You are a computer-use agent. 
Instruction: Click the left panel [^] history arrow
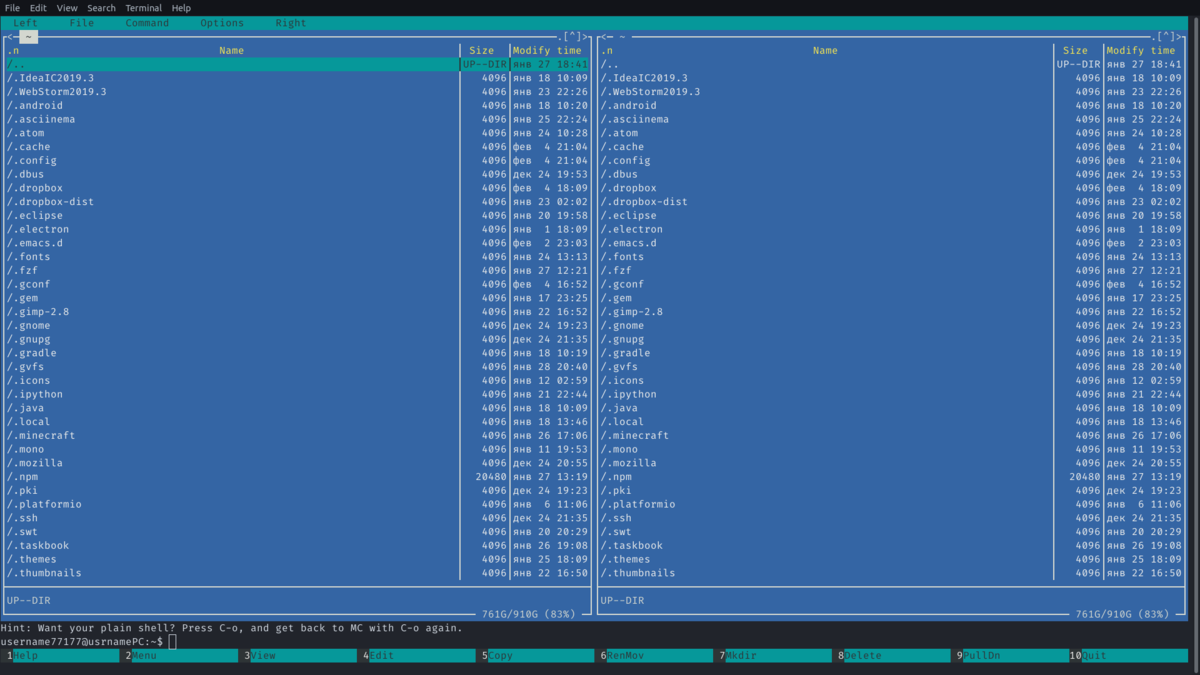pos(574,37)
